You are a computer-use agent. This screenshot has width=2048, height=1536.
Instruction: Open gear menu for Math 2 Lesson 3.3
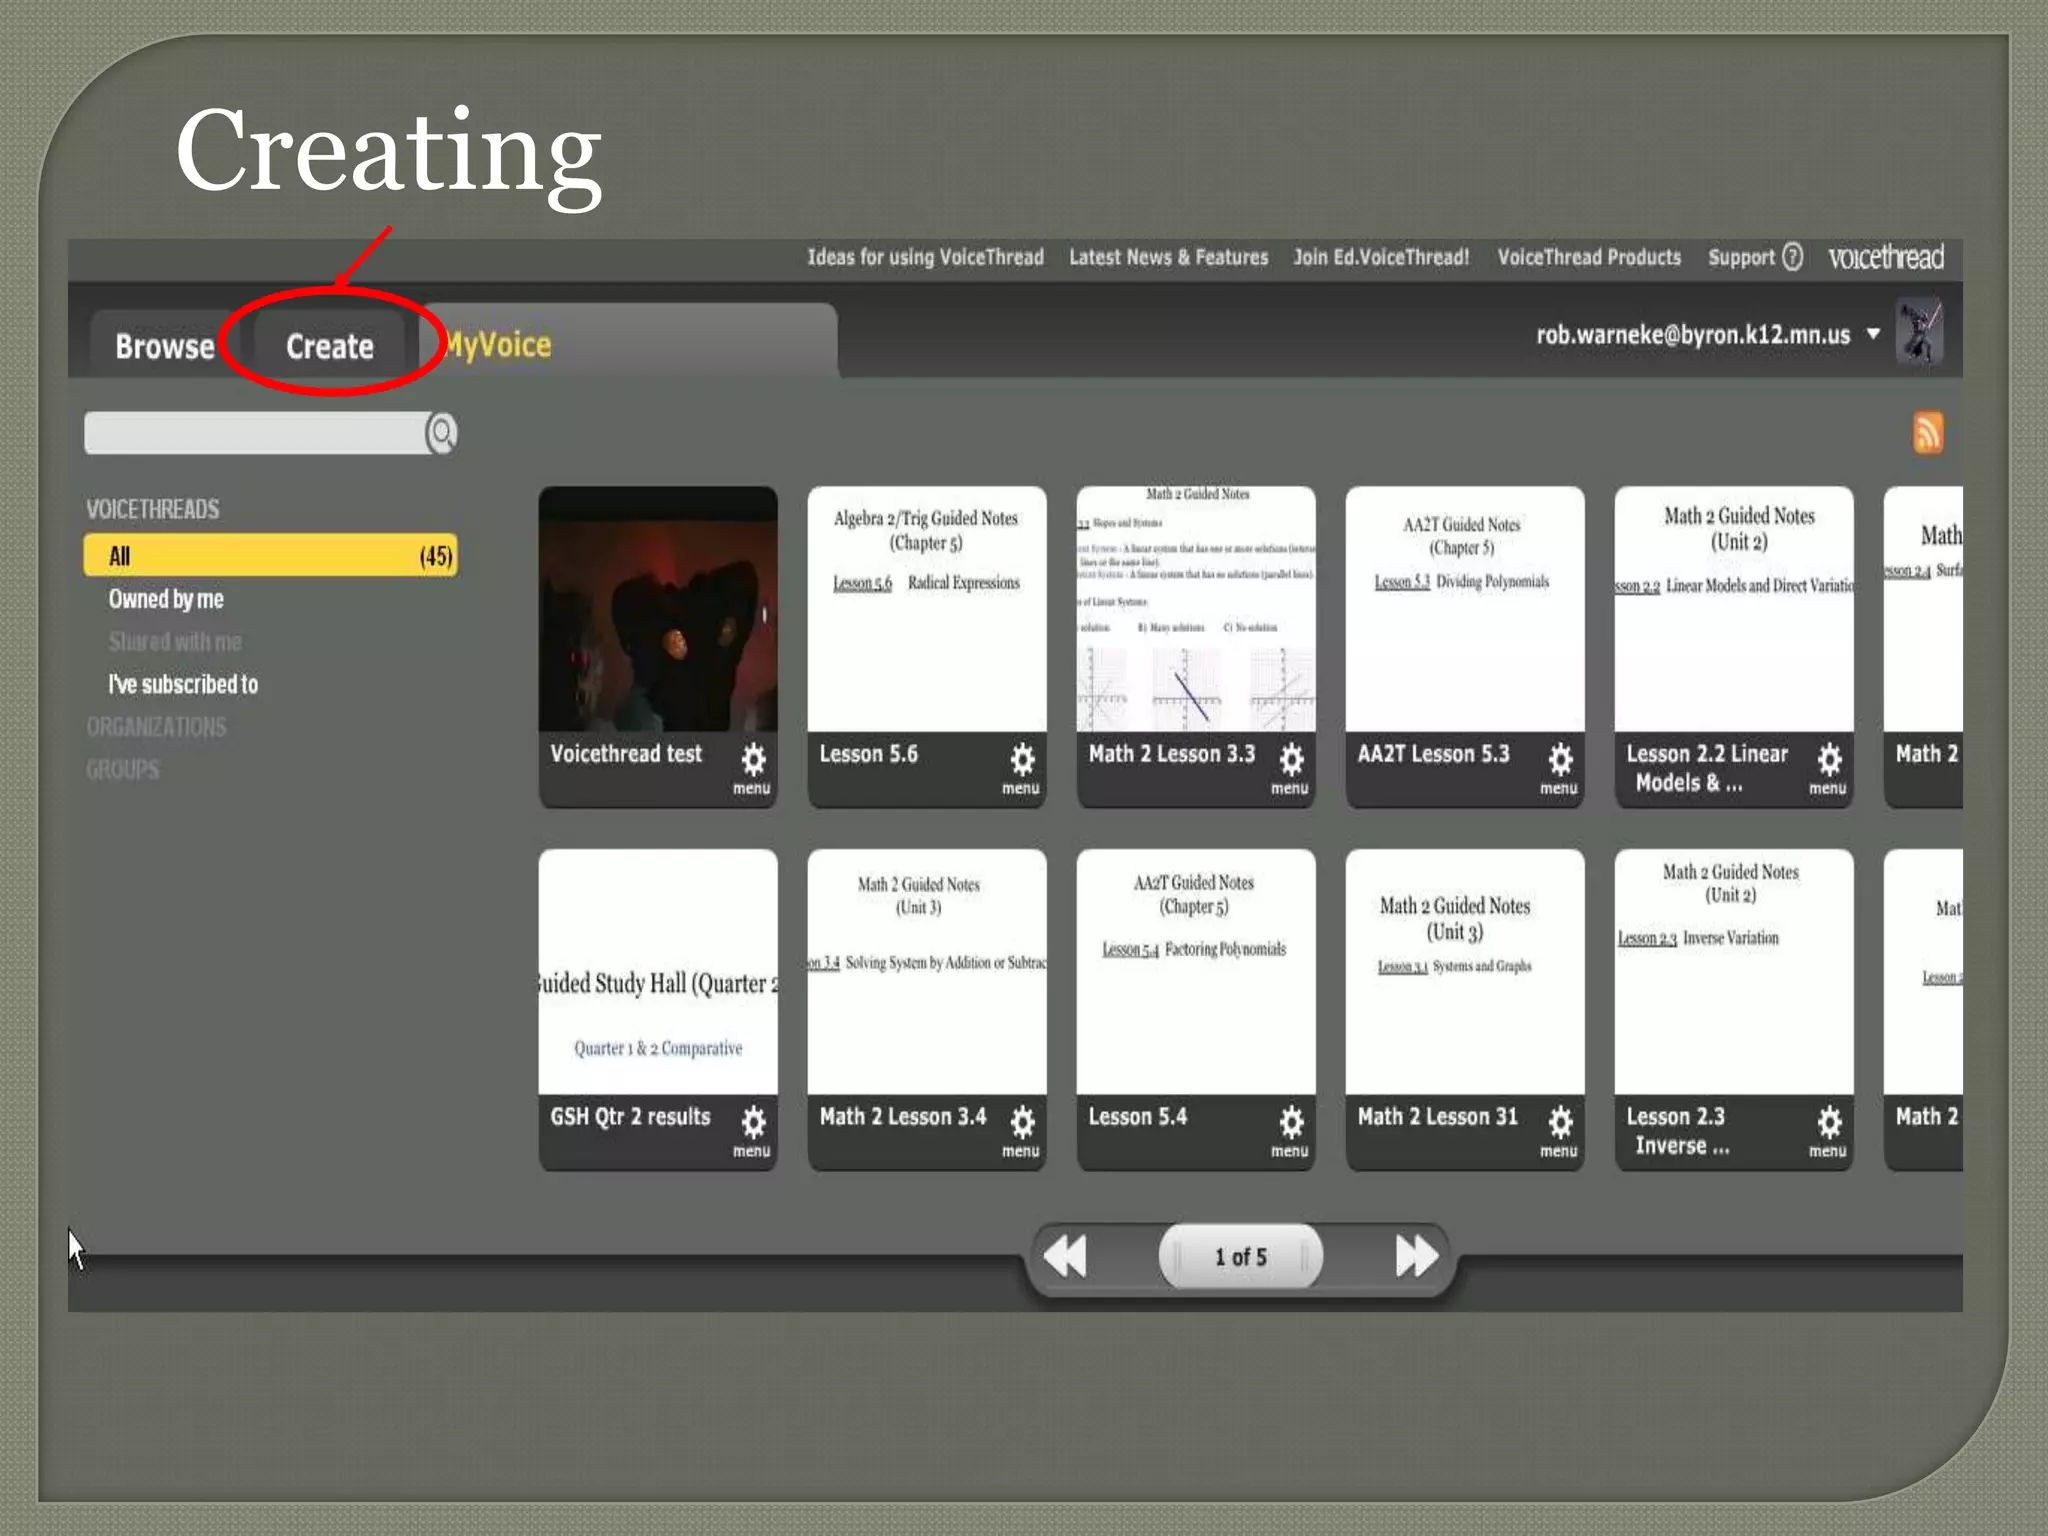[1291, 760]
